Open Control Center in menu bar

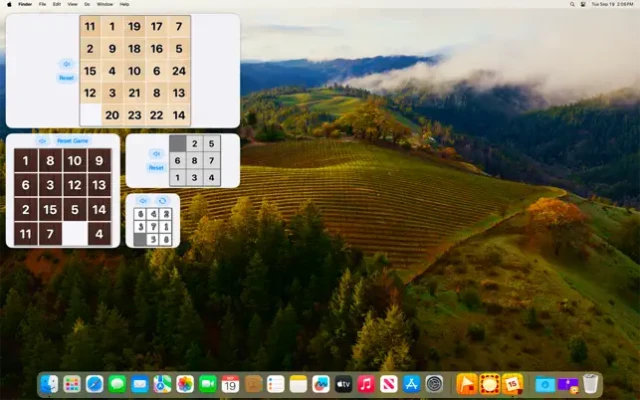pos(583,4)
